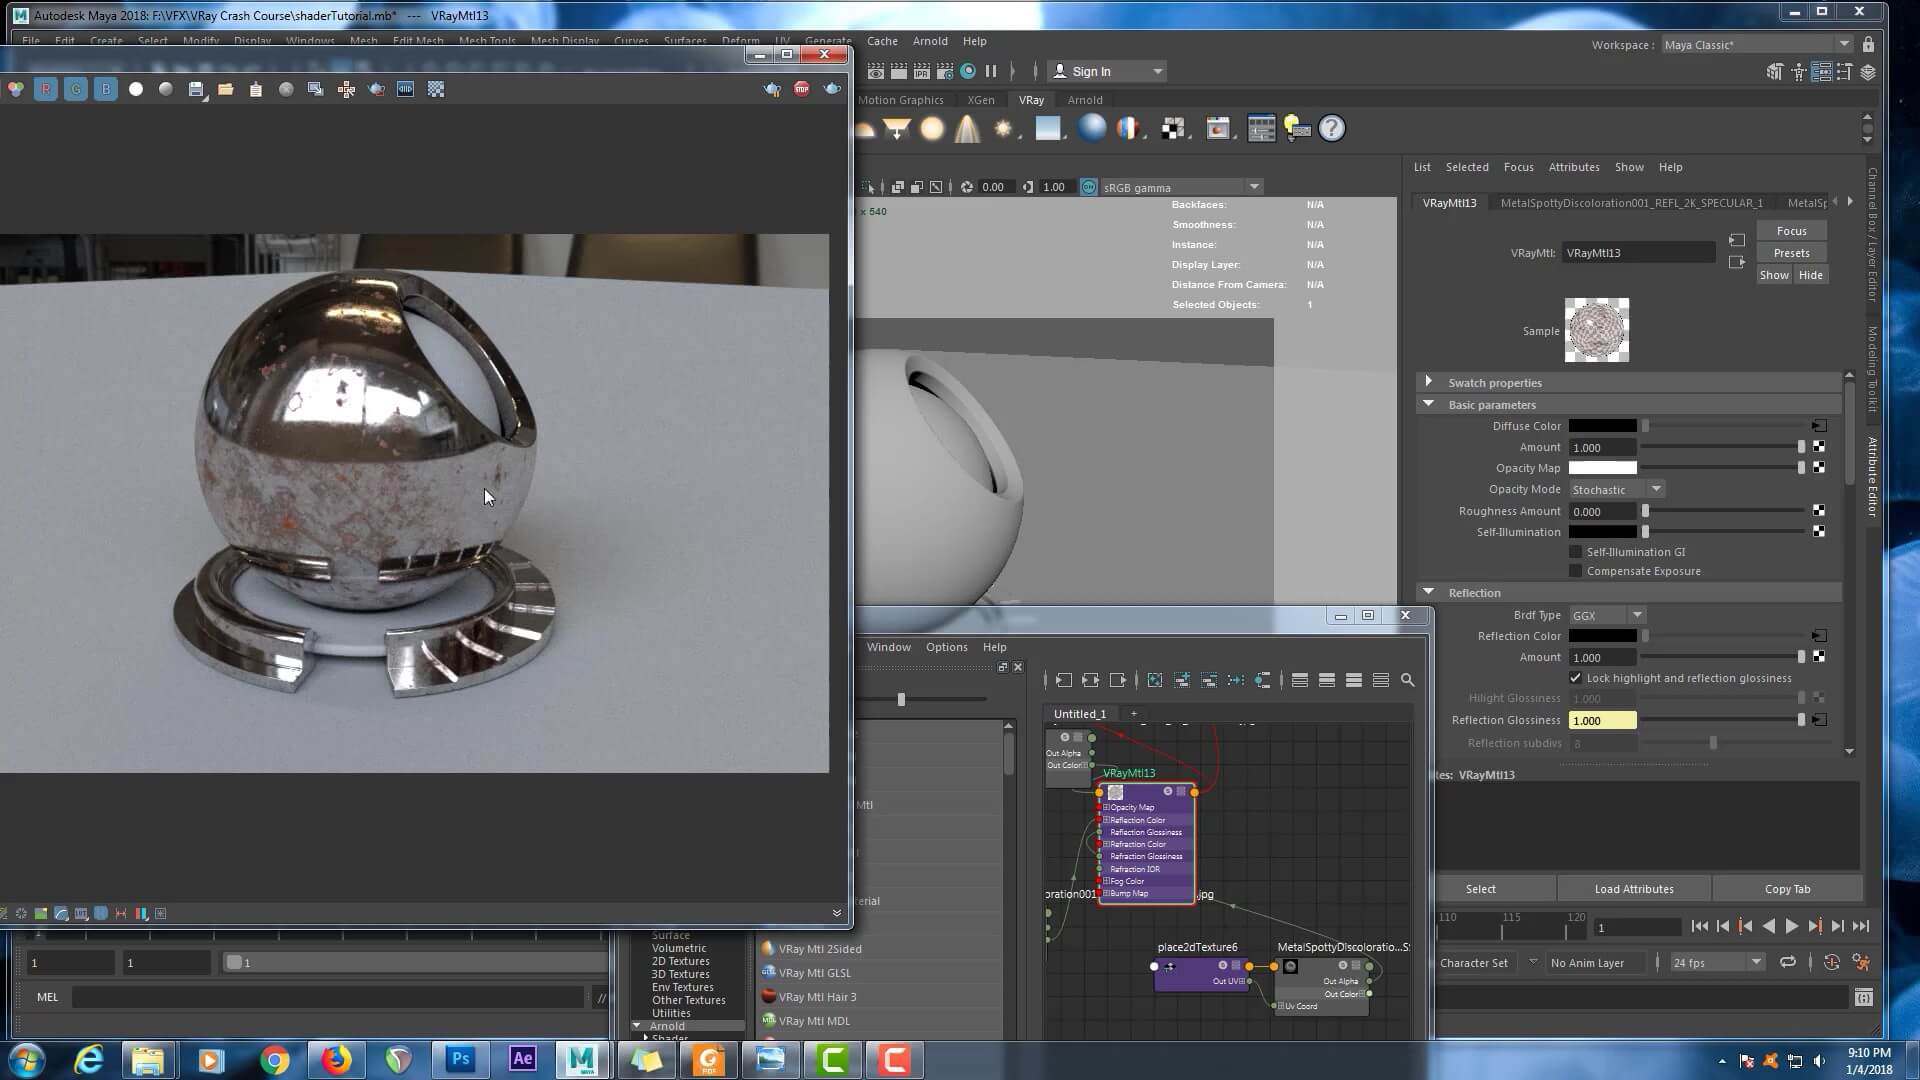Open Photoshop from the taskbar
Image resolution: width=1920 pixels, height=1080 pixels.
pyautogui.click(x=460, y=1059)
